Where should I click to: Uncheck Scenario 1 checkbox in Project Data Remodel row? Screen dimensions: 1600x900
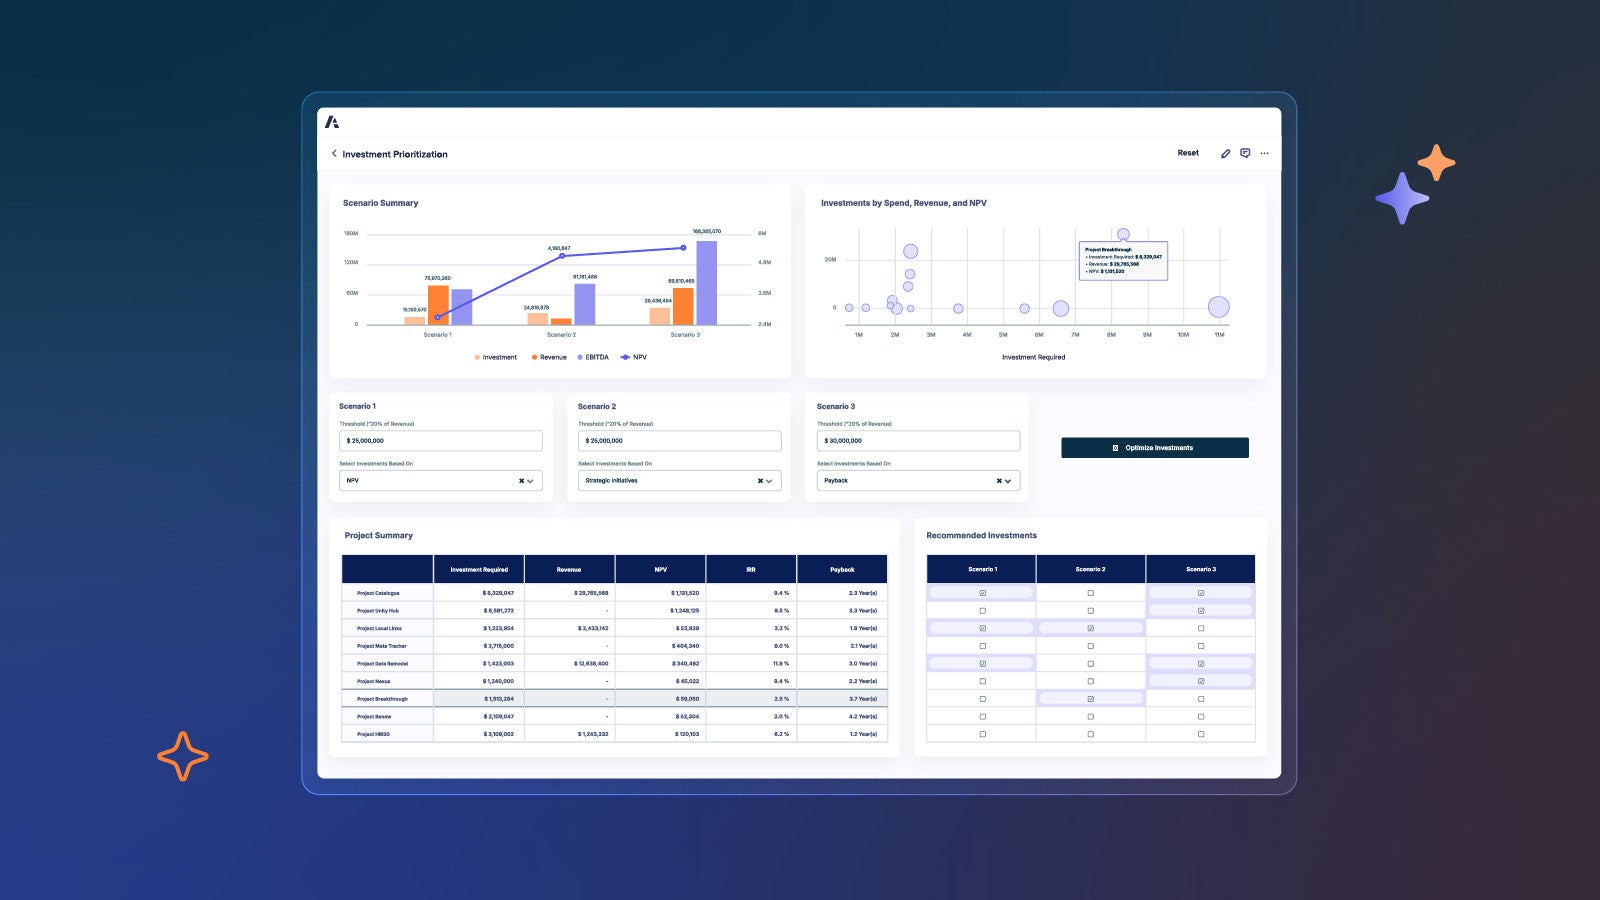point(982,664)
